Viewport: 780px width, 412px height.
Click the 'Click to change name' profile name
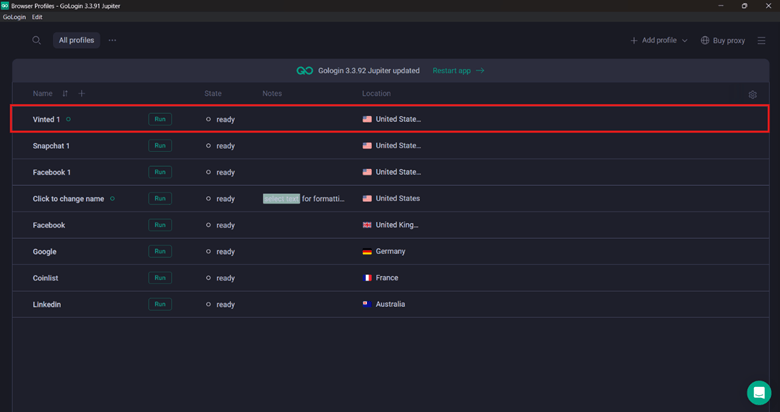pos(69,199)
